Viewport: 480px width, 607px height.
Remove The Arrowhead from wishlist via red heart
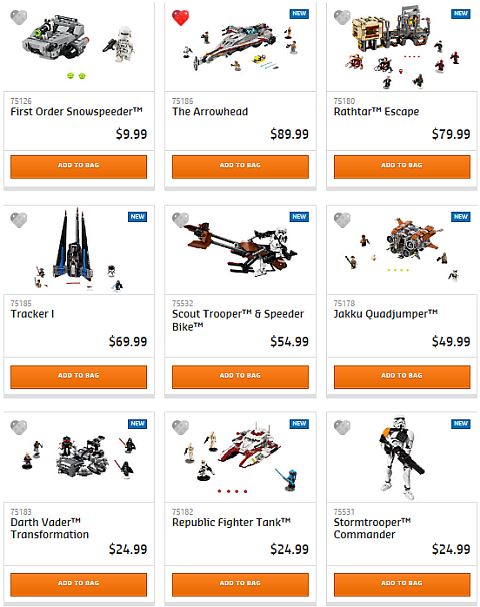coord(180,18)
